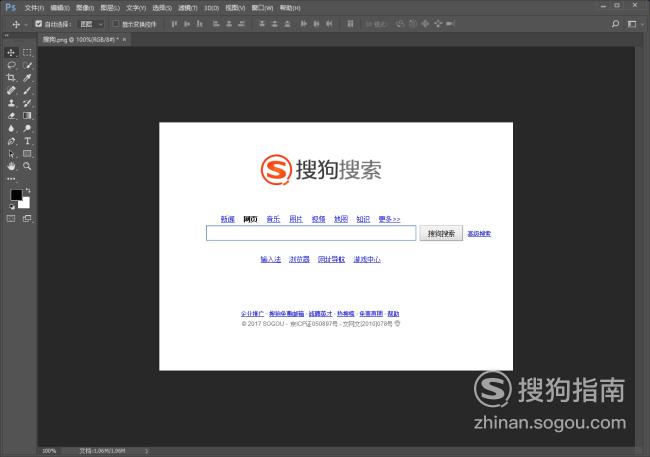
Task: Click the 地图 link in the canvas
Action: coord(341,219)
